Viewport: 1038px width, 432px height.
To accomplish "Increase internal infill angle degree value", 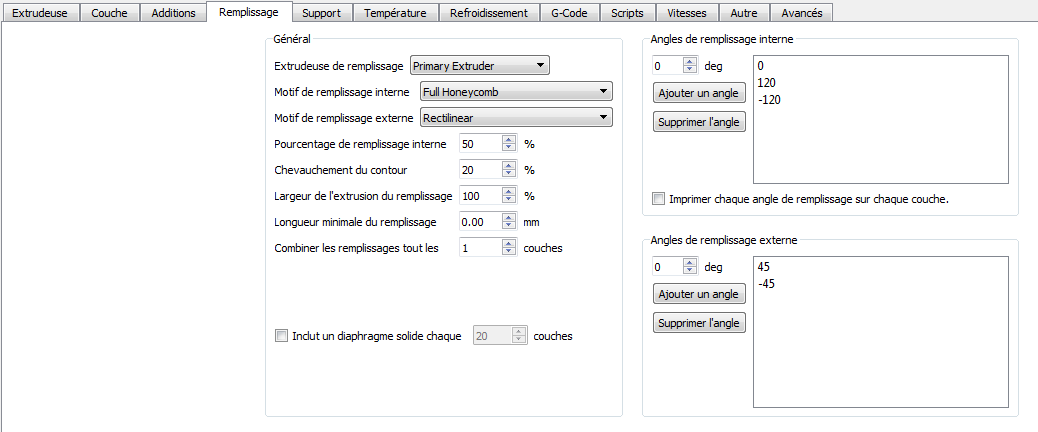I will 689,62.
